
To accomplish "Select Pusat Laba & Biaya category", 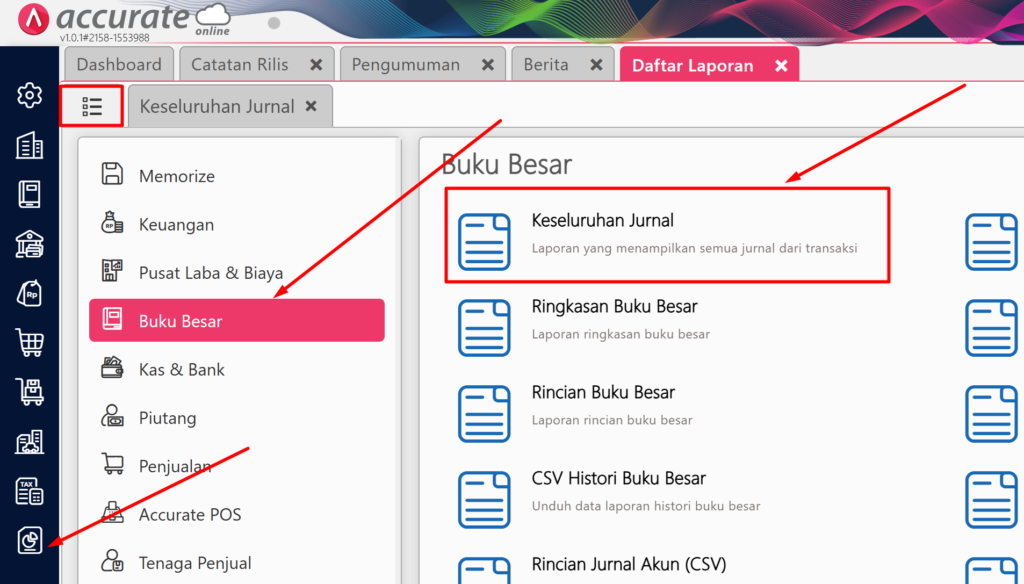I will pos(237,272).
